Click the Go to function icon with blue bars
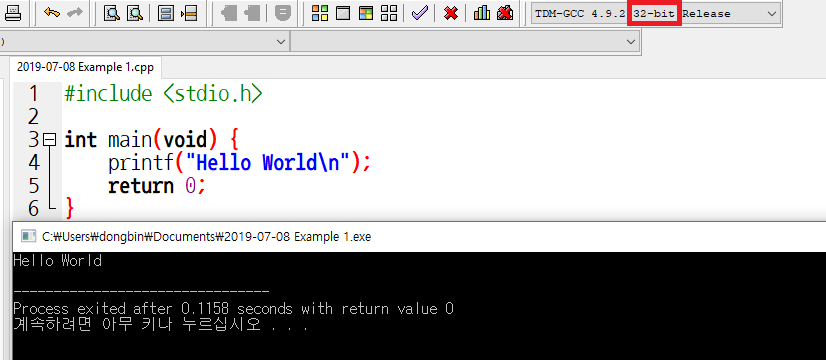The image size is (826, 360). [166, 13]
